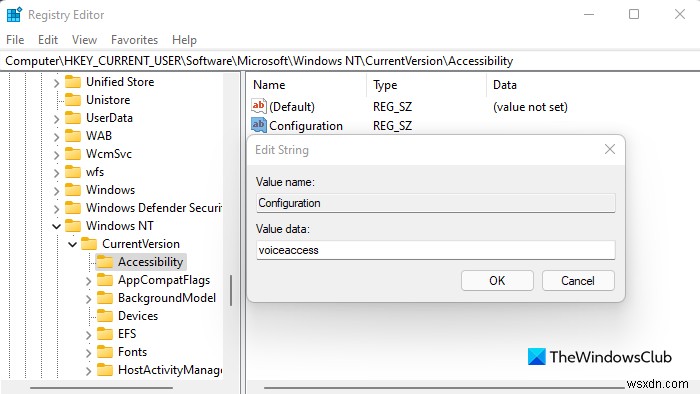Cancel the Edit String dialog
This screenshot has width=700, height=394.
[x=578, y=281]
